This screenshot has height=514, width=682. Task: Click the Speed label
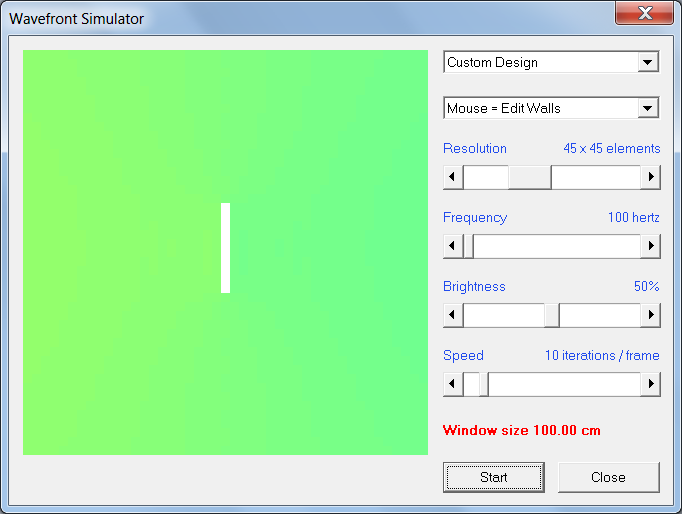463,355
